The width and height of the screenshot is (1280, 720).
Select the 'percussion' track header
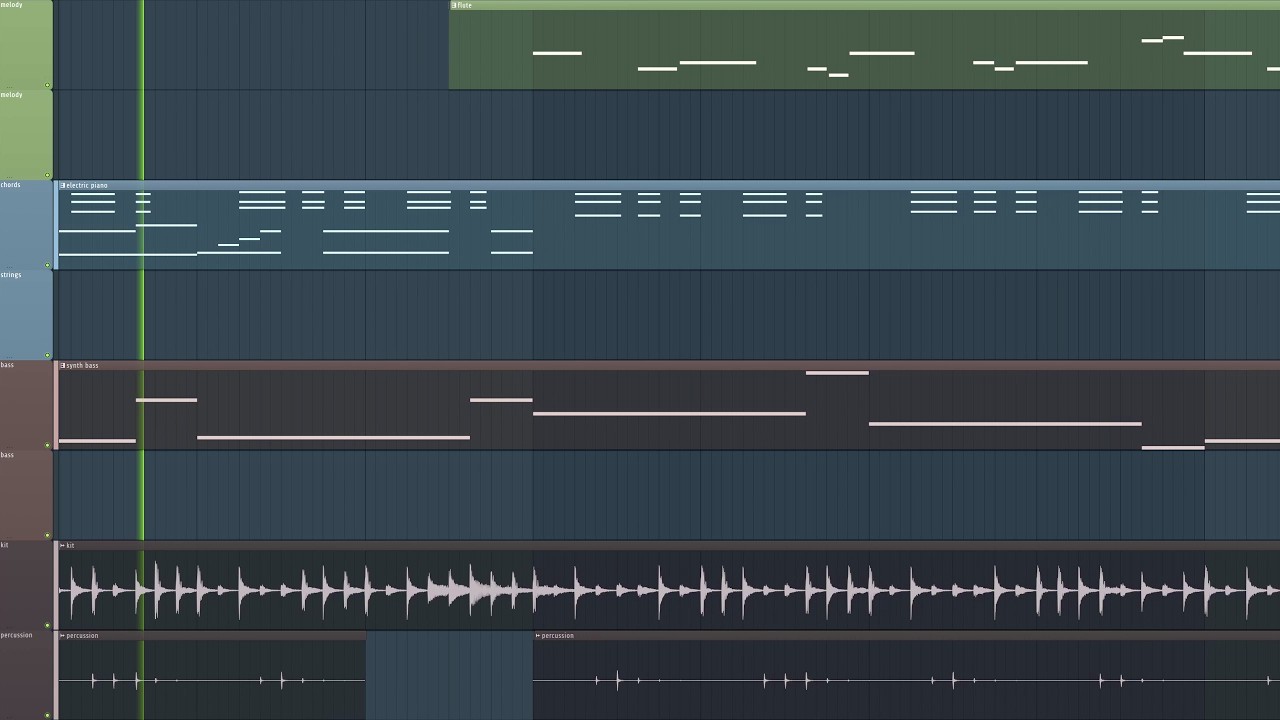pos(26,675)
